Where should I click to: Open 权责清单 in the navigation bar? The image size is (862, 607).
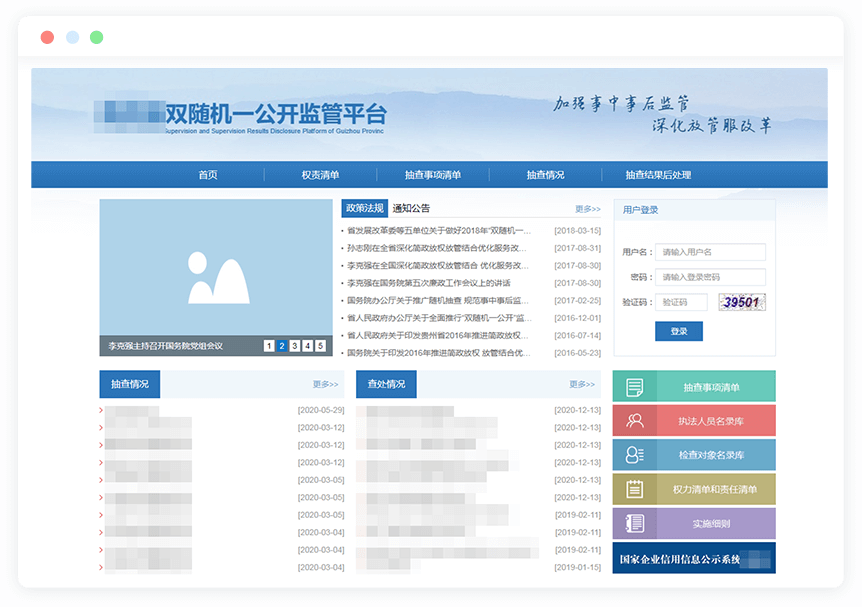click(x=320, y=175)
